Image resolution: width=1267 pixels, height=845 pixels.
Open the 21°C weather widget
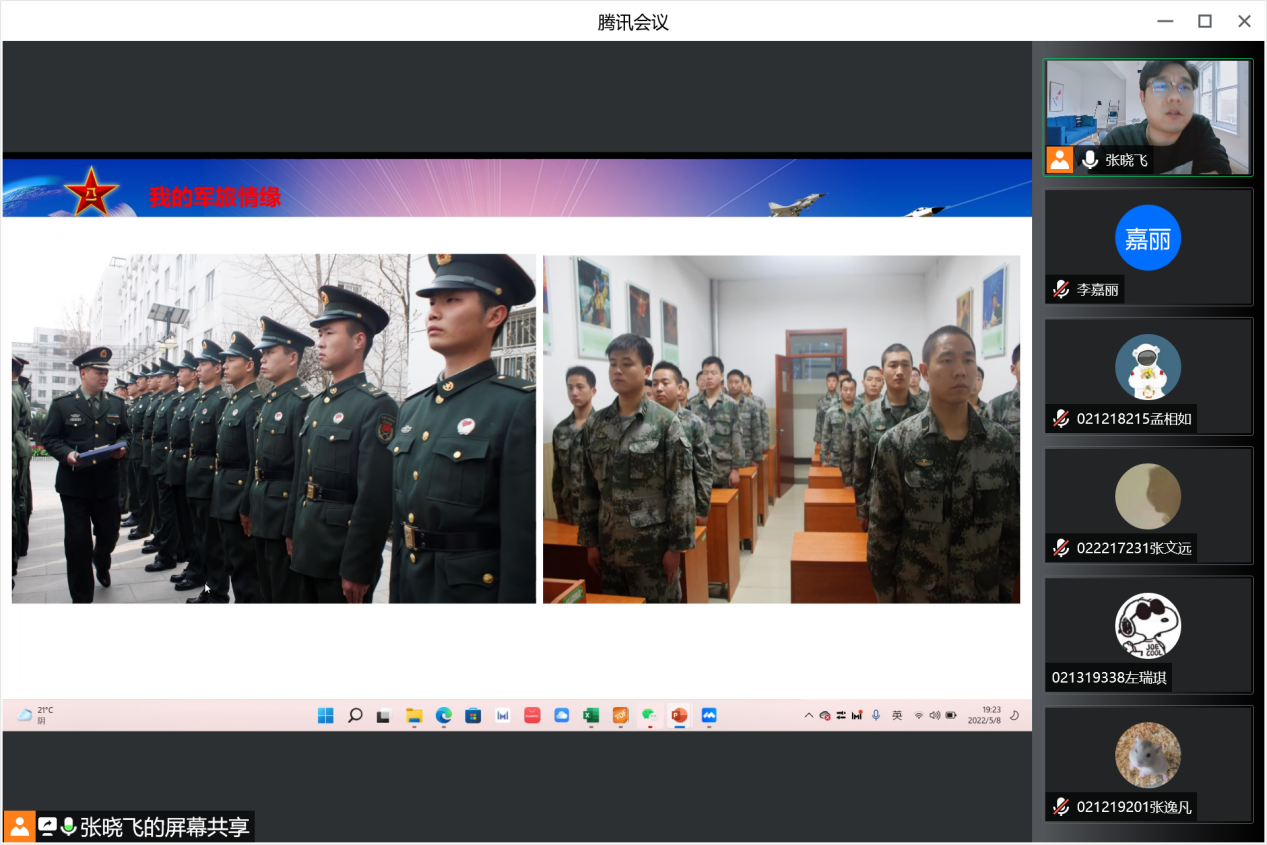click(x=35, y=714)
